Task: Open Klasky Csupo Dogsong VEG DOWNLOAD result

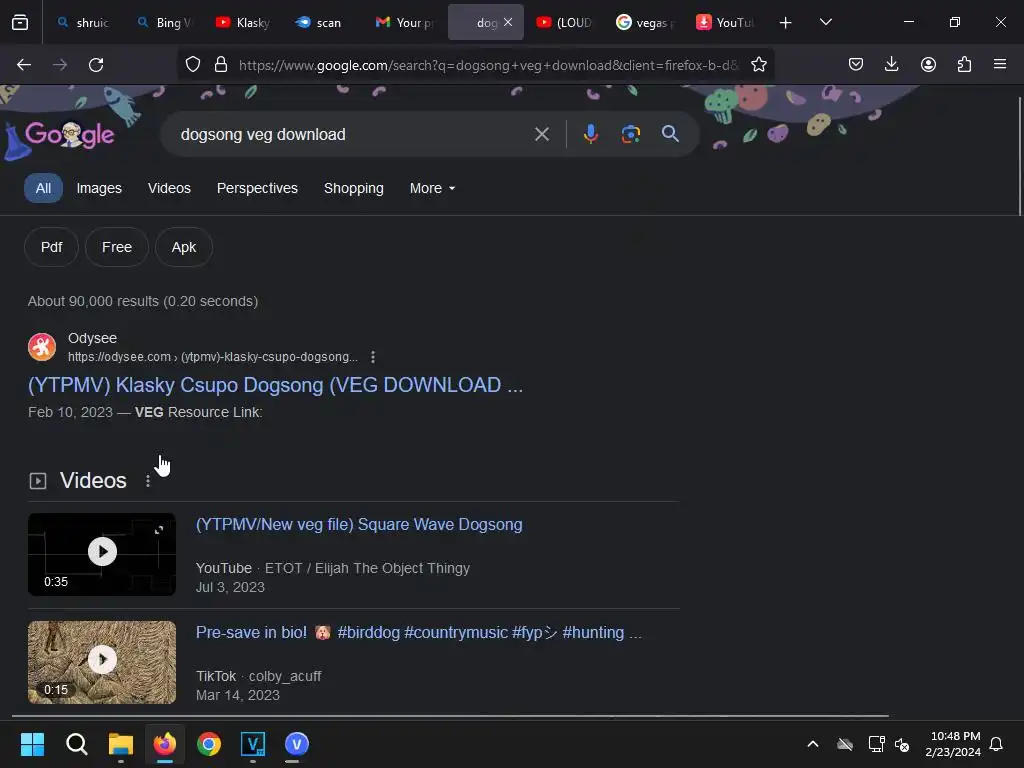Action: click(x=275, y=385)
